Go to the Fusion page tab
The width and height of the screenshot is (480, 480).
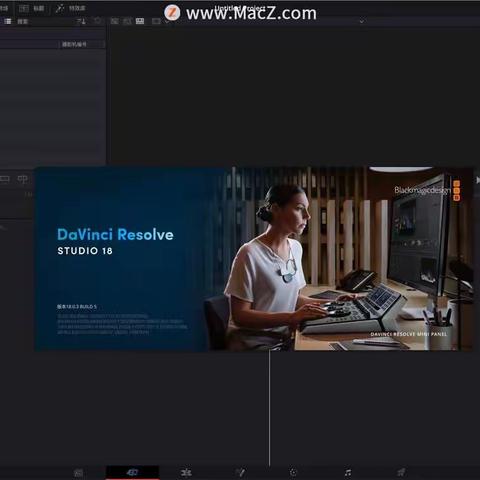240,472
